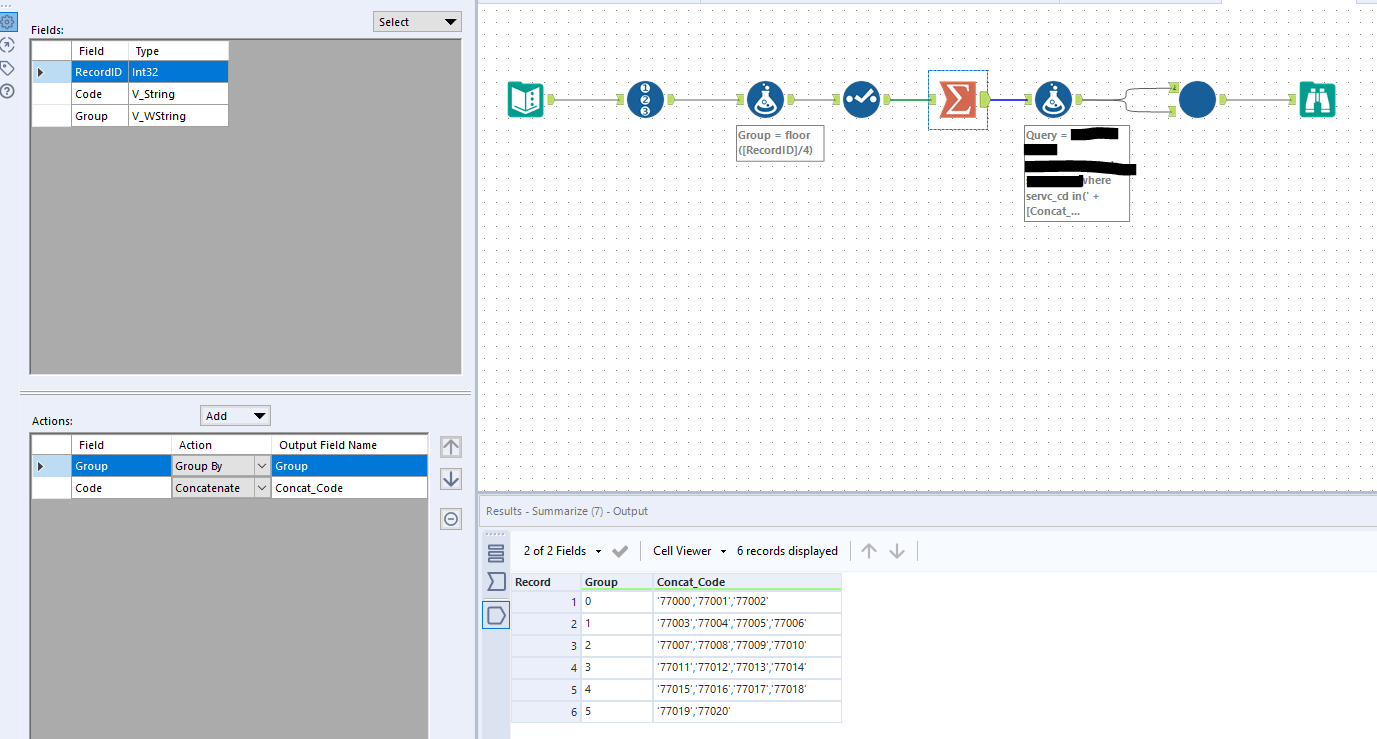Screen dimensions: 1377x739
Task: Remove selected action with minus button
Action: pyautogui.click(x=451, y=519)
